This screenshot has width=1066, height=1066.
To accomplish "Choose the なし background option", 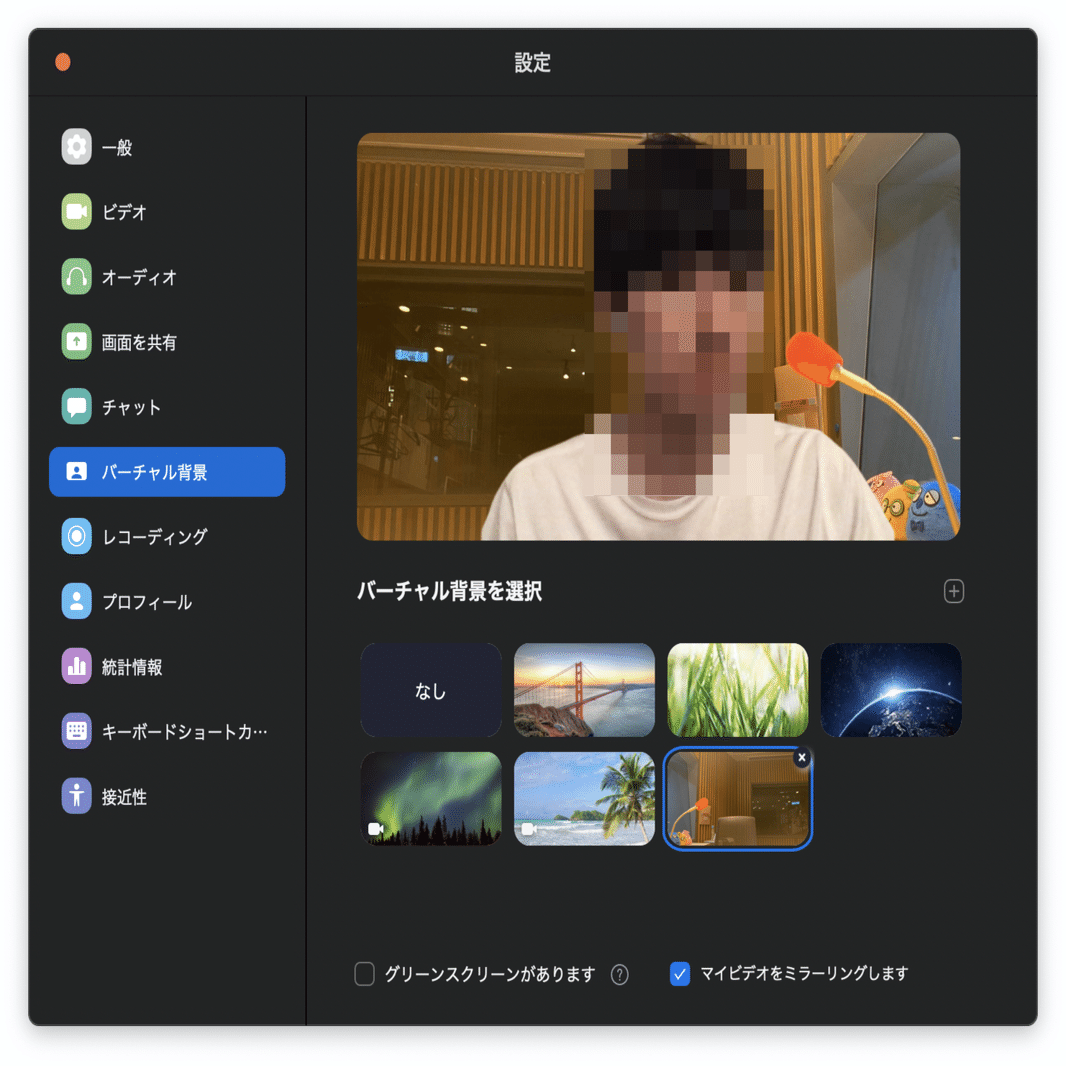I will pos(431,689).
